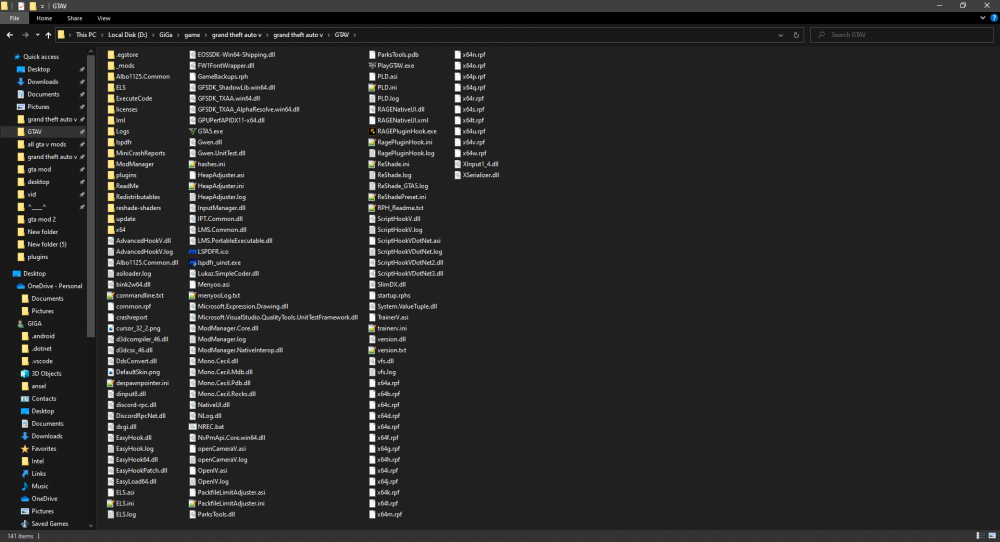Screen dimensions: 1000x542
Task: Open the Share ribbon tab
Action: coord(75,18)
